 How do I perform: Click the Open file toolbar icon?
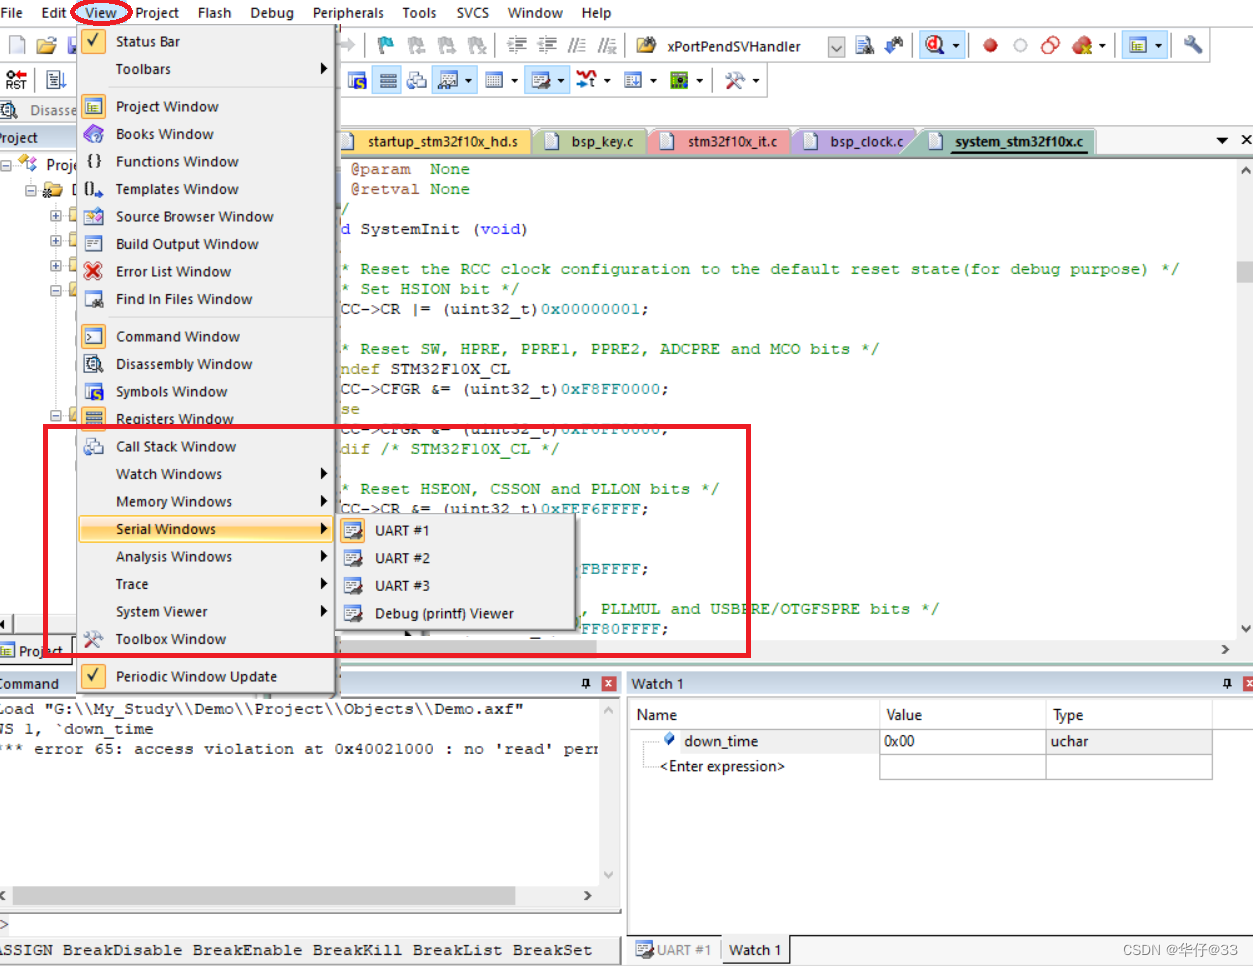point(46,45)
